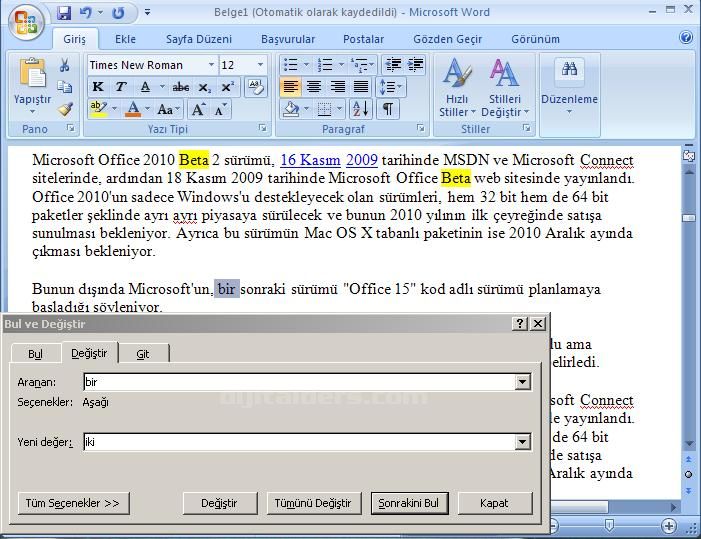Screen dimensions: 701x539
Task: Click the Değiştir replace button
Action: tap(220, 503)
